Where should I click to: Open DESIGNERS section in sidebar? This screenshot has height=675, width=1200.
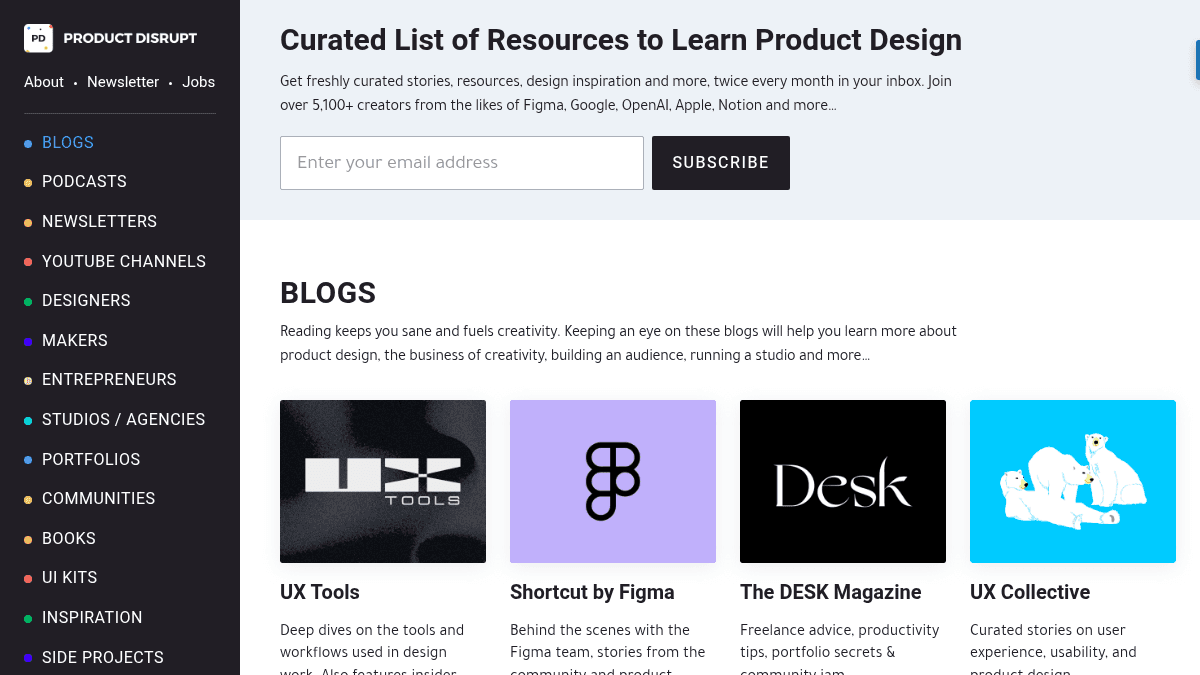pos(86,301)
